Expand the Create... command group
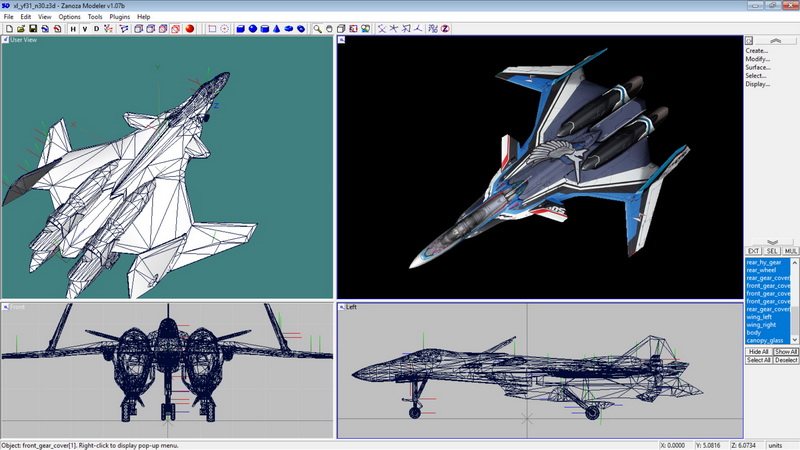The width and height of the screenshot is (800, 450). (757, 51)
